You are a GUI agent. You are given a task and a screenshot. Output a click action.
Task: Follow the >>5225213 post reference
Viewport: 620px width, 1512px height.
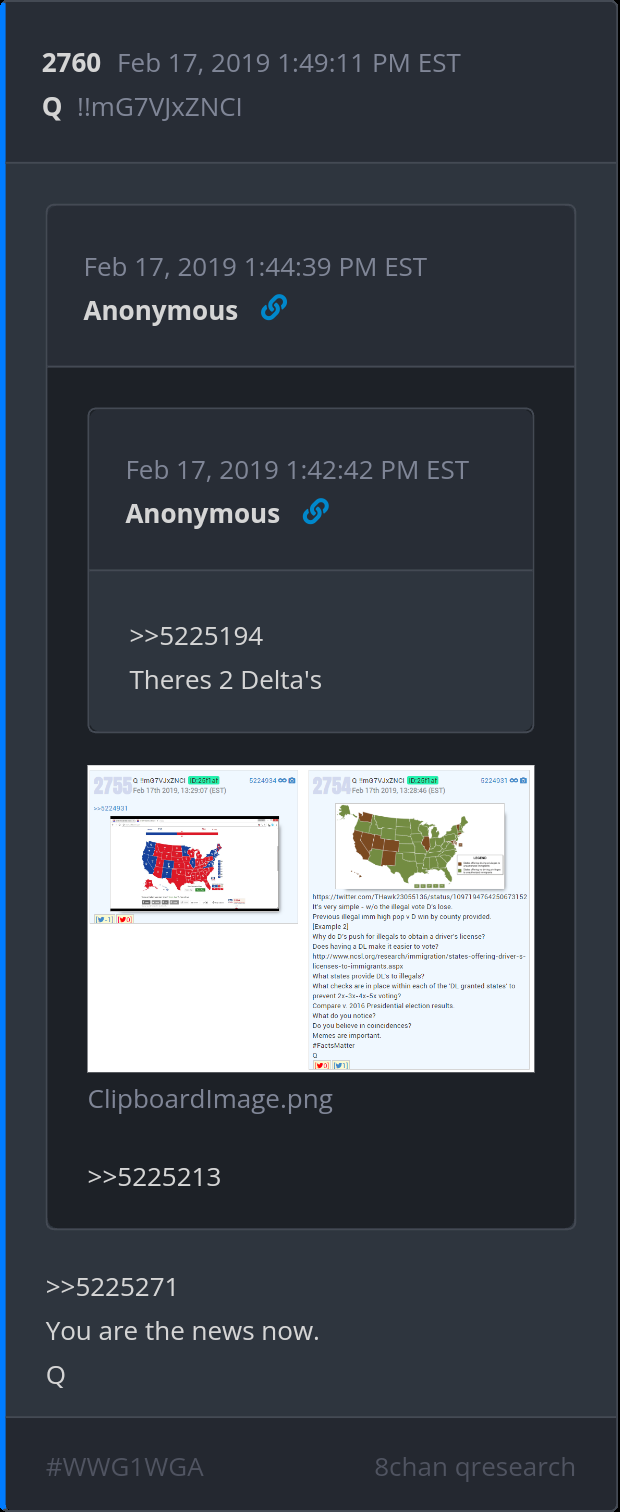coord(154,1177)
